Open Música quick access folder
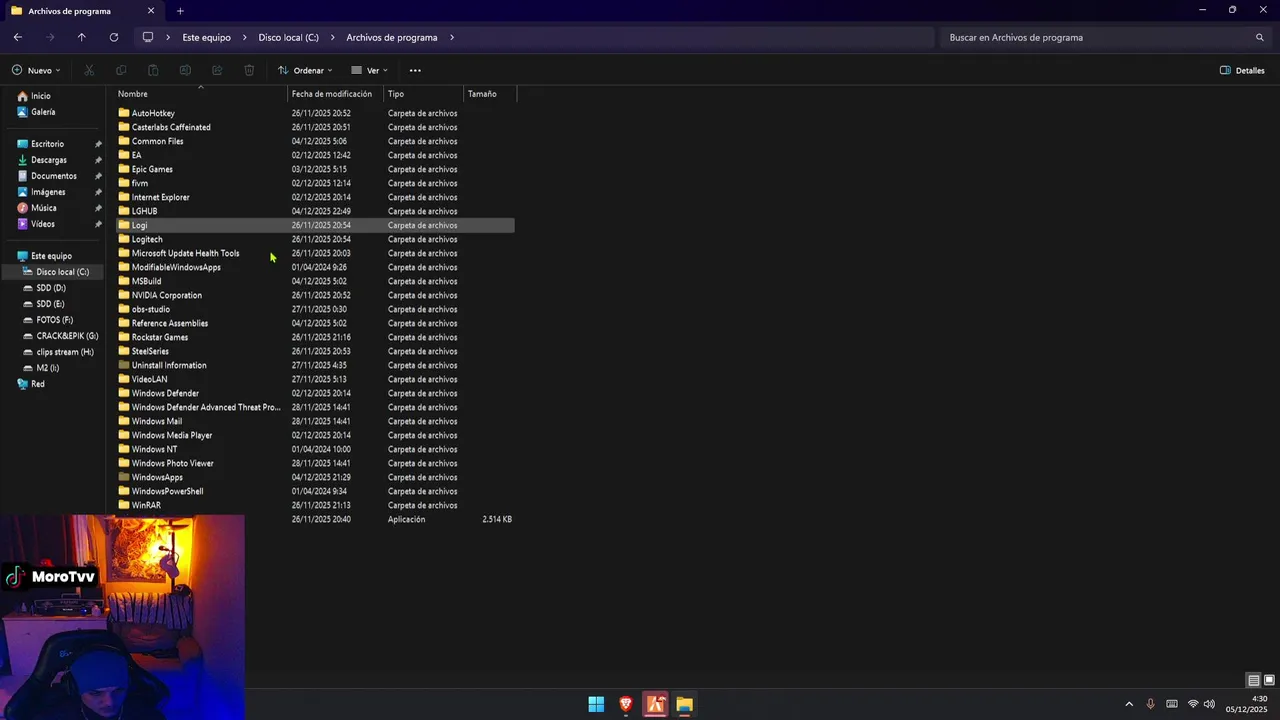The height and width of the screenshot is (720, 1280). pos(43,208)
